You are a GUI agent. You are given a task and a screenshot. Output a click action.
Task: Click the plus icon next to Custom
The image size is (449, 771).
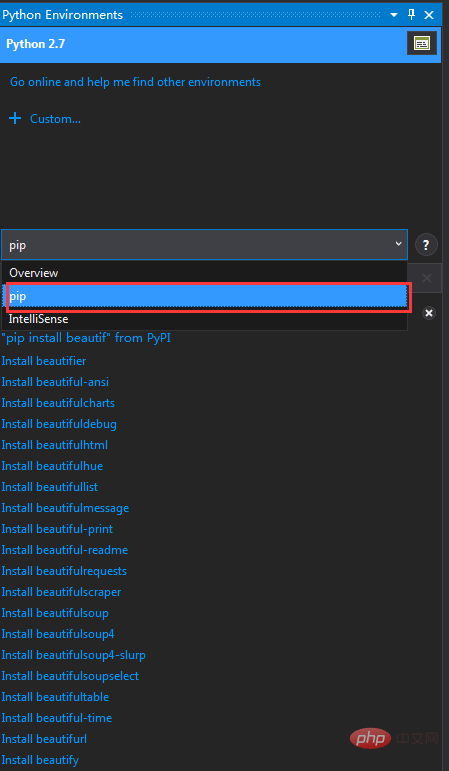point(15,119)
